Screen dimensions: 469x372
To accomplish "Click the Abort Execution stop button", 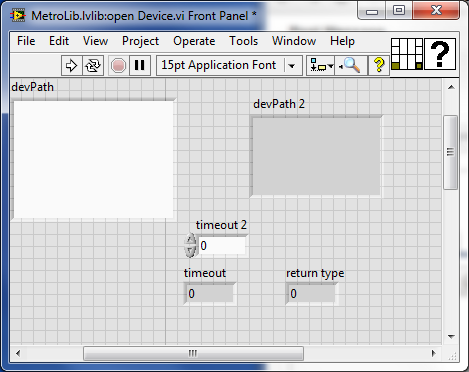I will tap(118, 65).
